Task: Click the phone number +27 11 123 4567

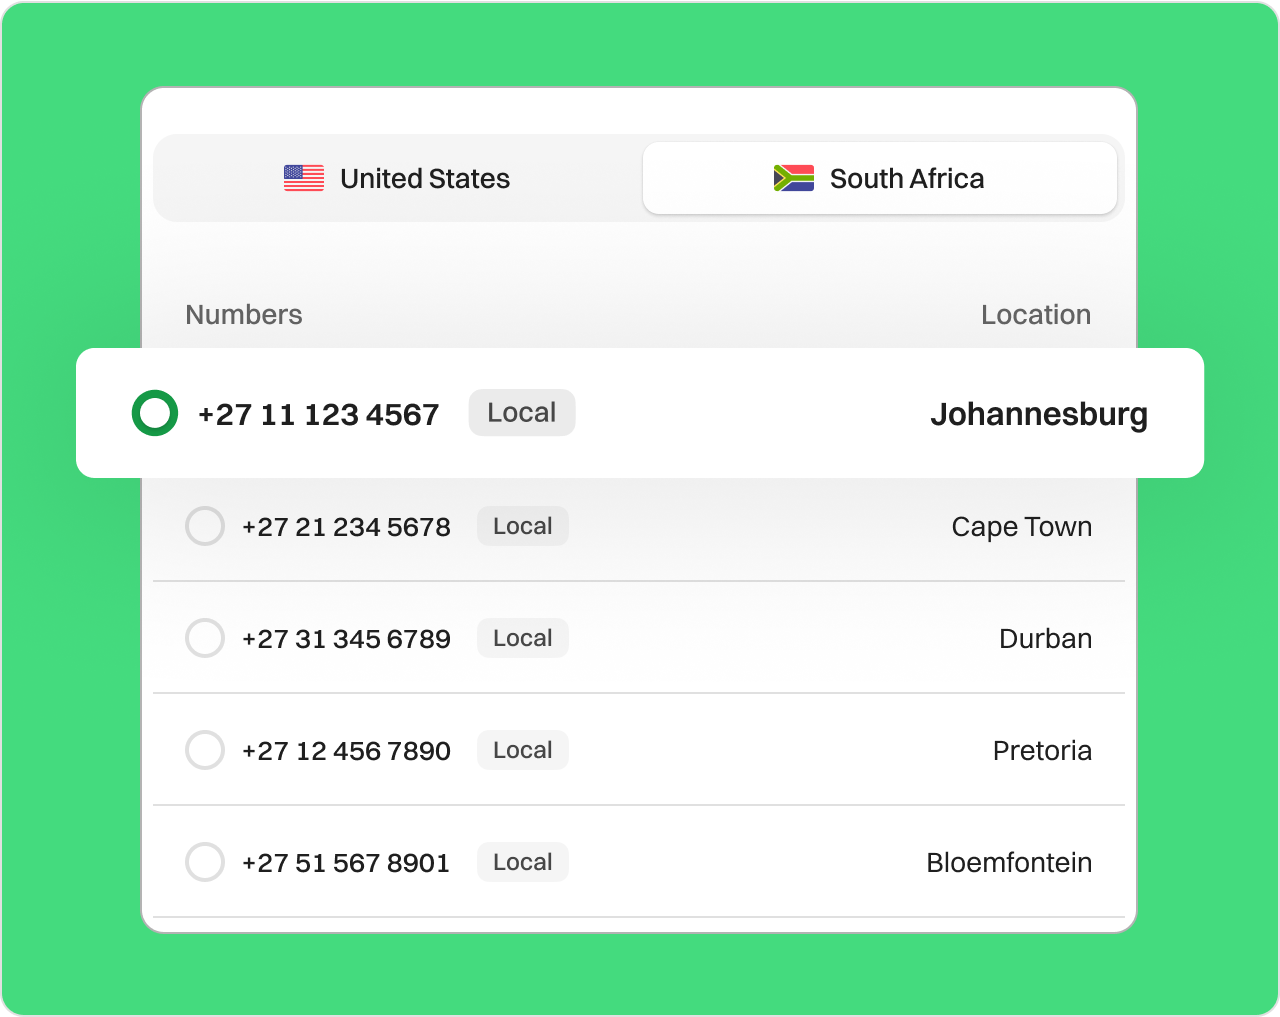Action: 319,414
